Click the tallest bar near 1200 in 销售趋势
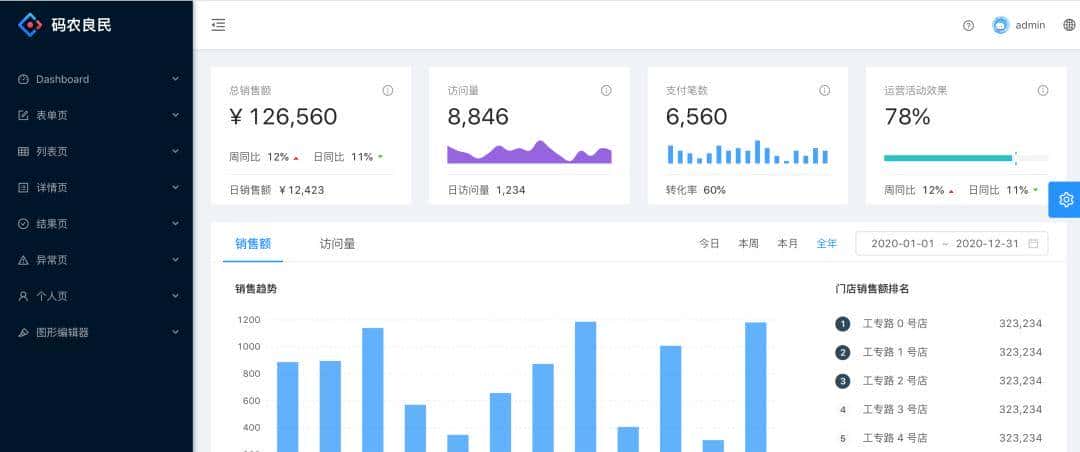The height and width of the screenshot is (452, 1080). 585,387
